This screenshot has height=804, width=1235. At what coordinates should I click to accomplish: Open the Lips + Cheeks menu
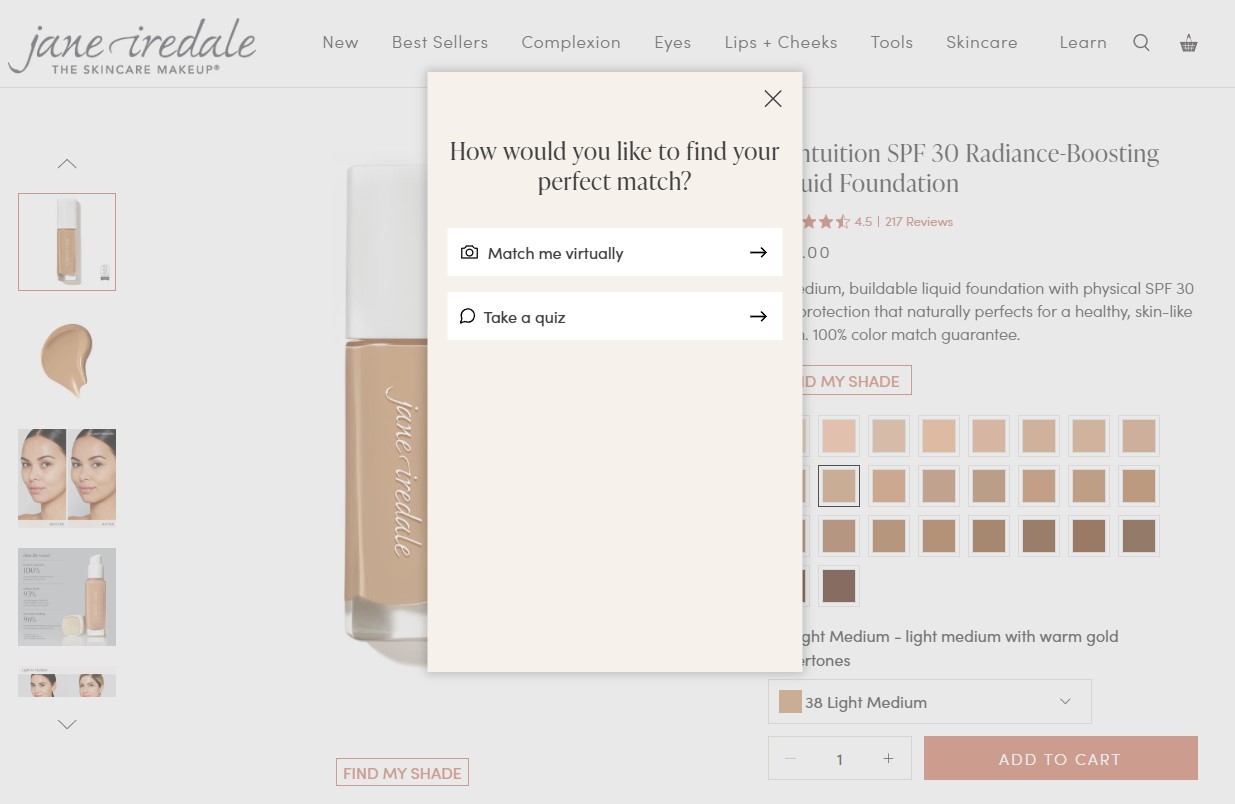(x=781, y=42)
